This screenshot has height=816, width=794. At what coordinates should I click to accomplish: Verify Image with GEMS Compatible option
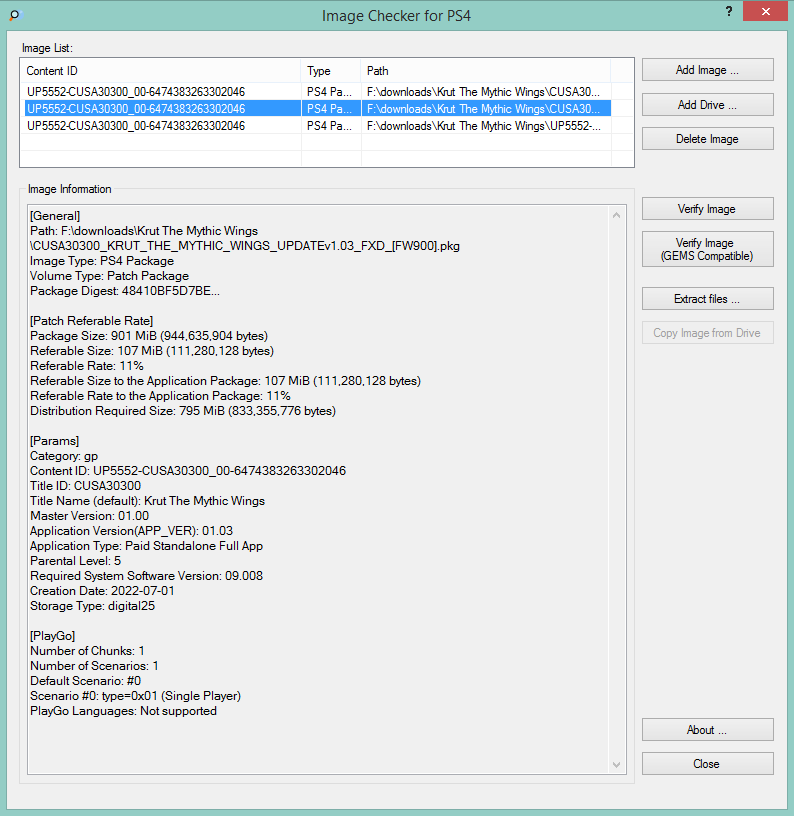(x=707, y=249)
